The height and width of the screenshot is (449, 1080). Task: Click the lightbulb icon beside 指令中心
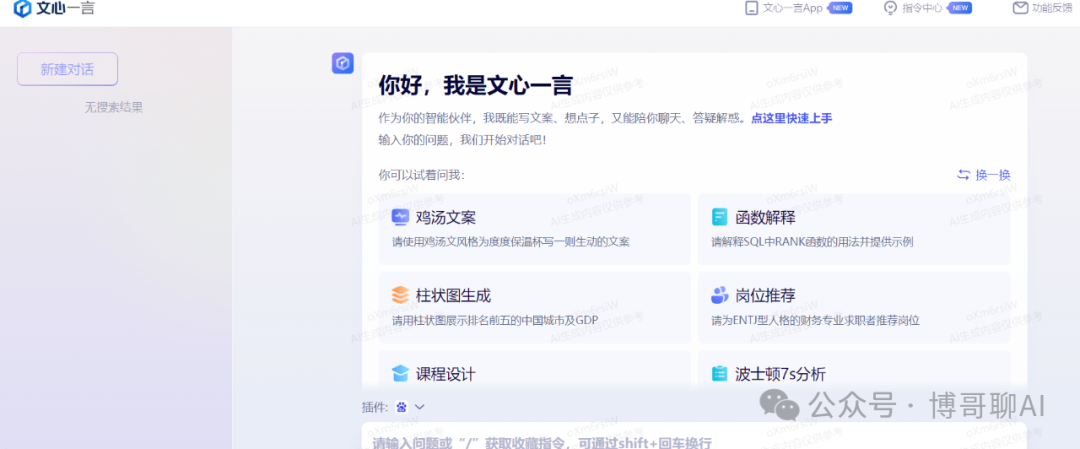pyautogui.click(x=891, y=8)
